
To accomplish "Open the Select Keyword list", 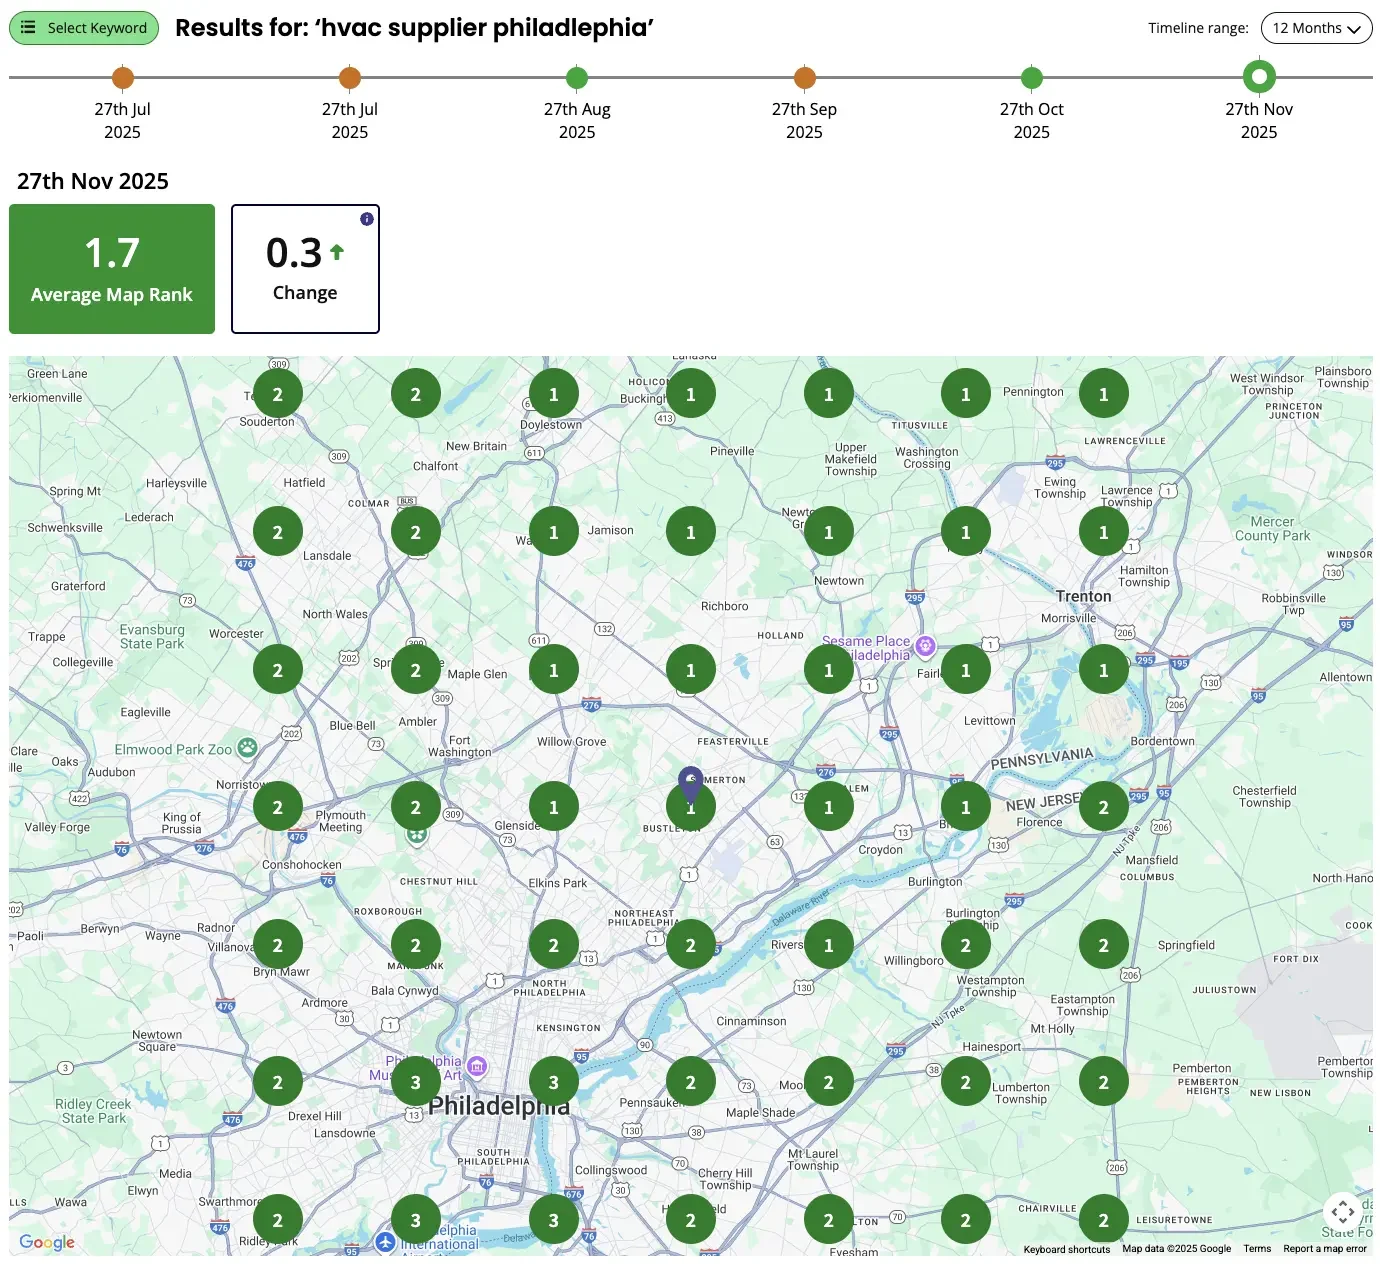I will [85, 28].
